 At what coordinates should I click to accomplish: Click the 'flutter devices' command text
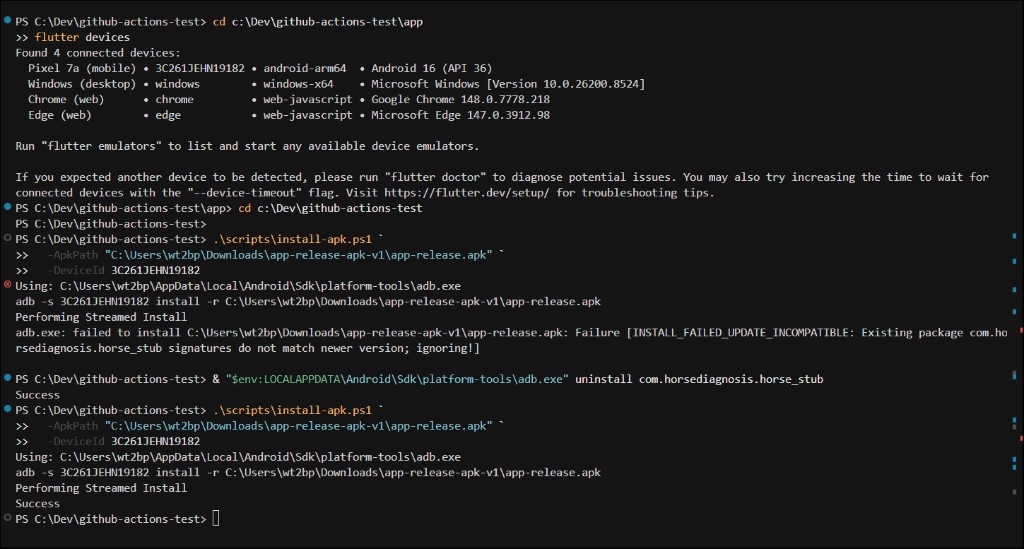coord(82,37)
